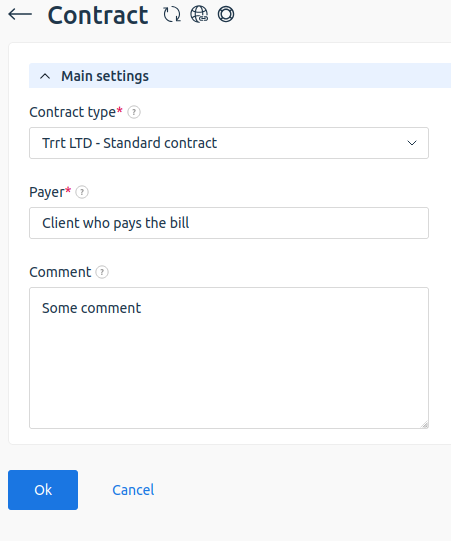Click the Contract page heading
451x541 pixels.
tap(98, 15)
